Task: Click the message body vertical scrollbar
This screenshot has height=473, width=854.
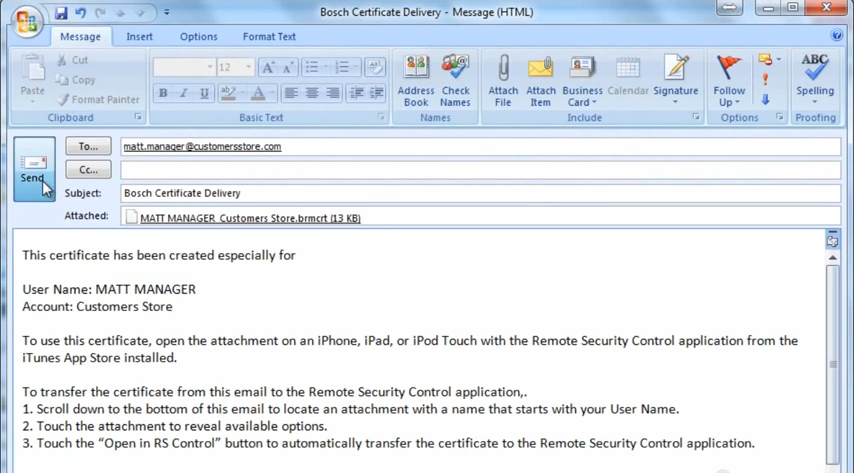Action: click(x=833, y=364)
